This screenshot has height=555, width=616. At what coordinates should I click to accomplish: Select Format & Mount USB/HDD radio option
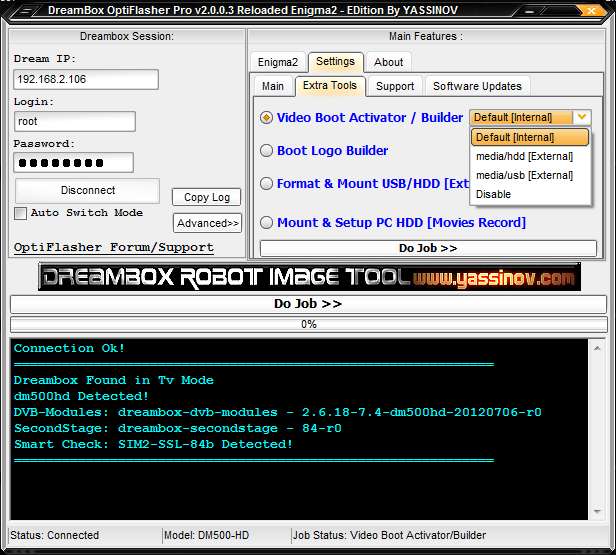[266, 183]
